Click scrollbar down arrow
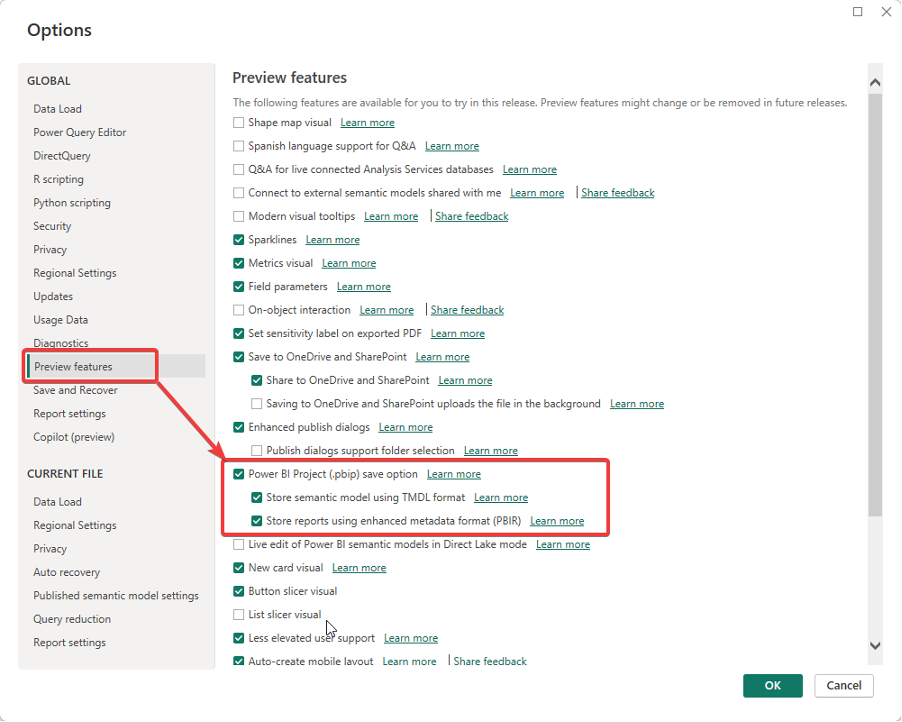 (875, 645)
